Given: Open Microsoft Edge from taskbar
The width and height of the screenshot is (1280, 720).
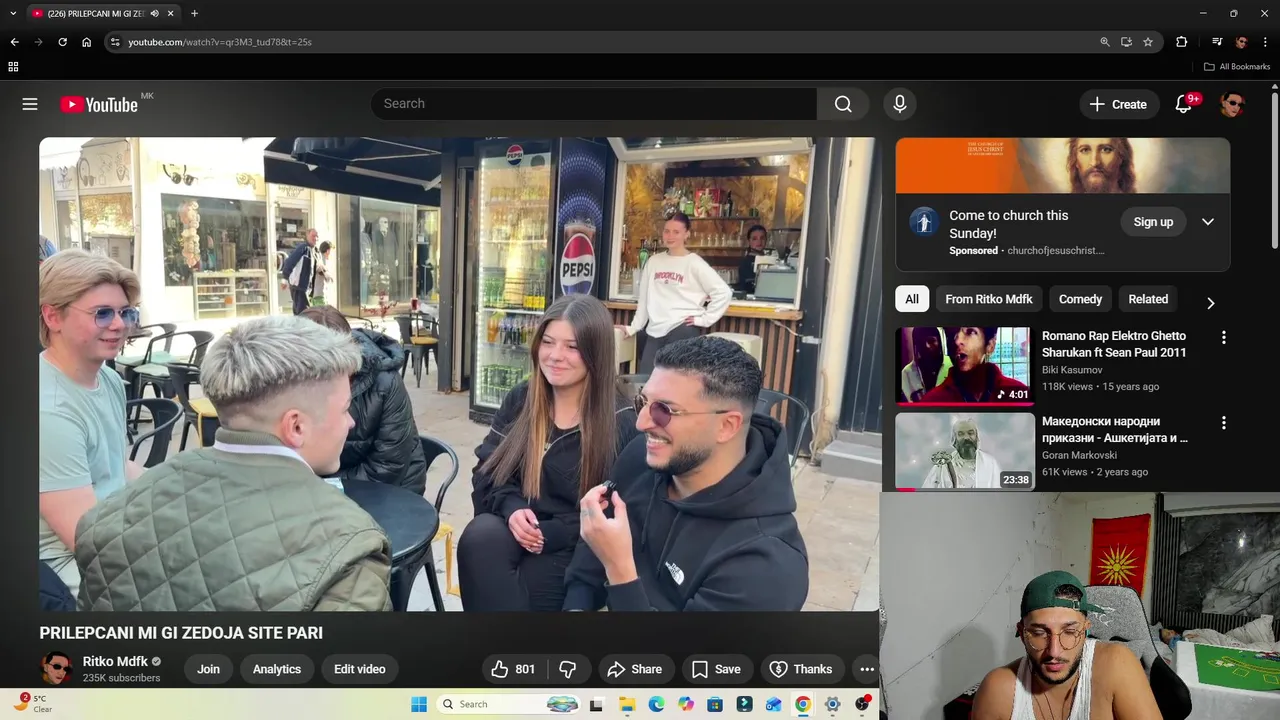Looking at the screenshot, I should (x=656, y=704).
